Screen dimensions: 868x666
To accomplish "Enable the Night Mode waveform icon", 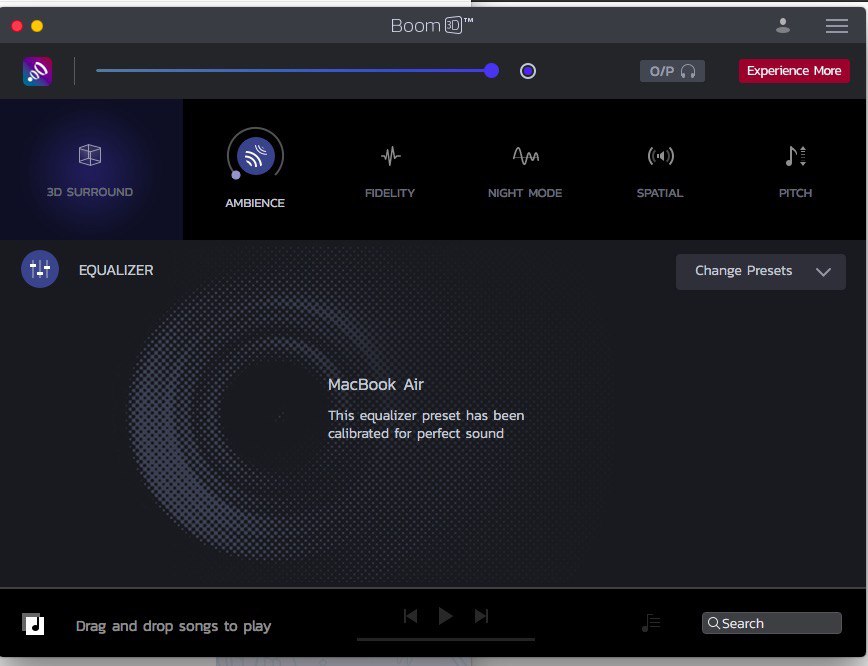I will coord(525,156).
